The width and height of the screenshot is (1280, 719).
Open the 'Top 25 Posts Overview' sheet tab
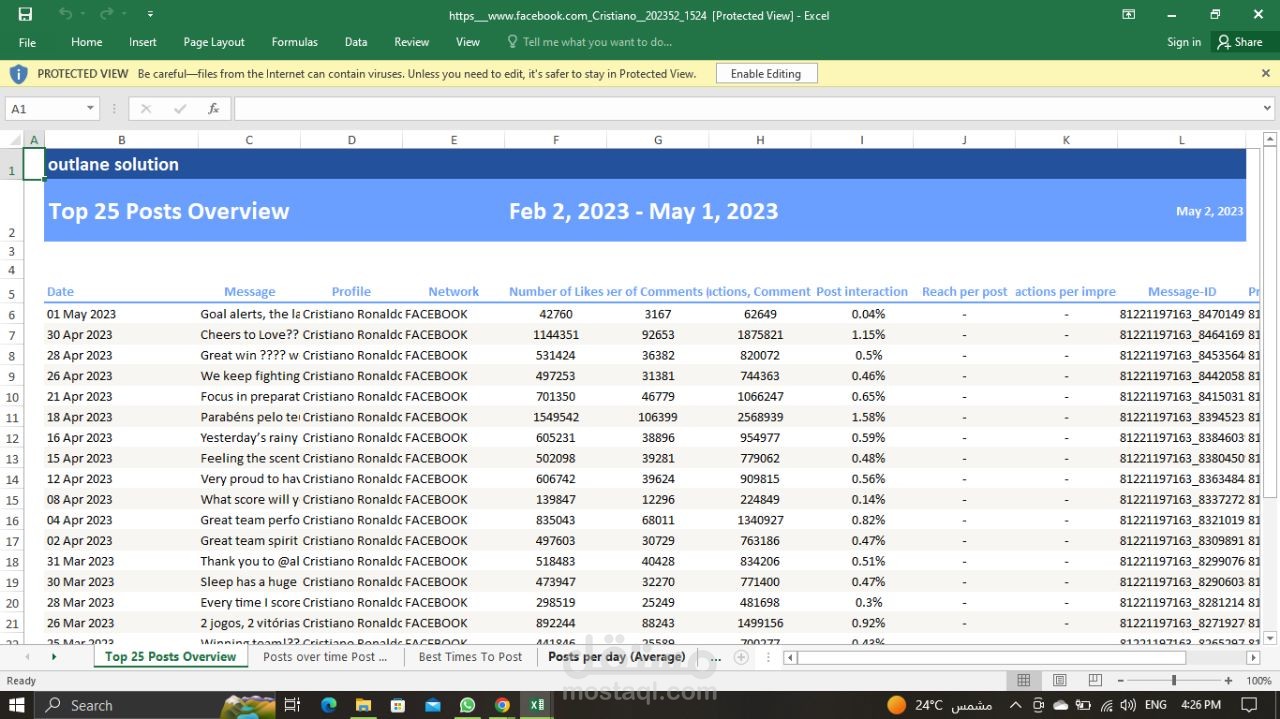point(170,657)
